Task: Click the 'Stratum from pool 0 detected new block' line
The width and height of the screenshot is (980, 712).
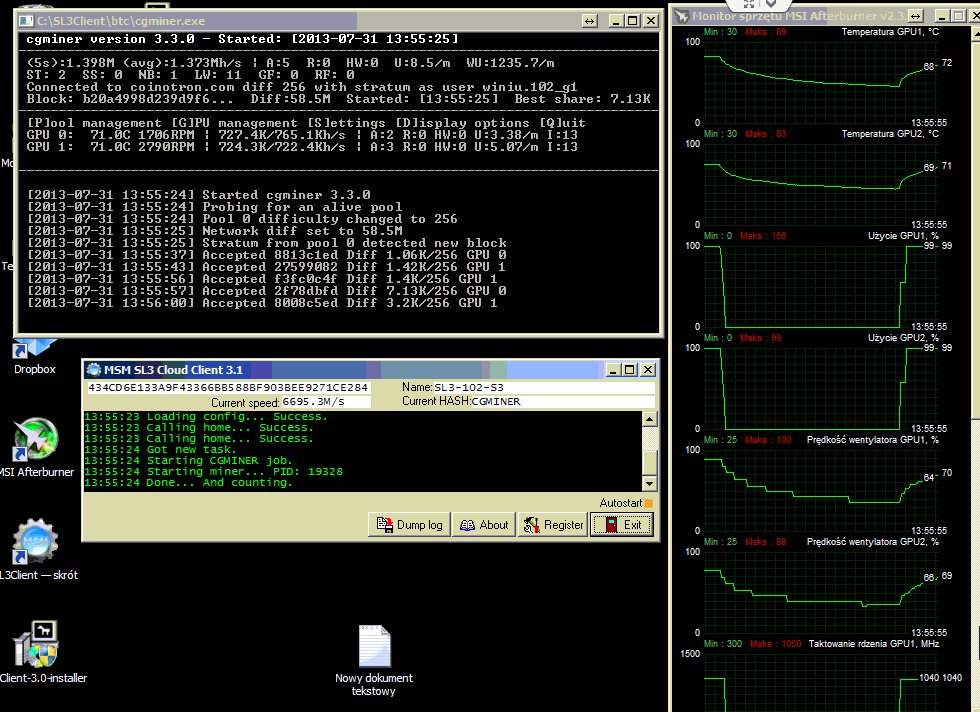Action: 267,243
